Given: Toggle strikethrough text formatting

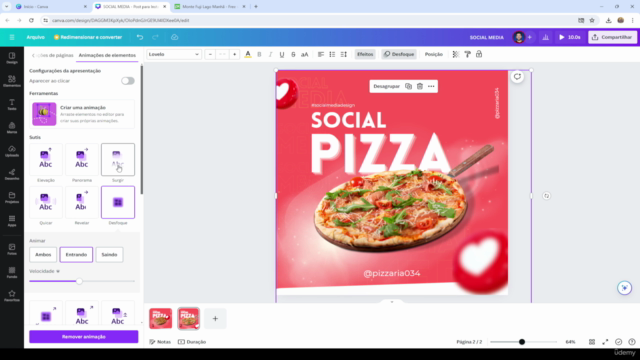Looking at the screenshot, I should click(293, 54).
